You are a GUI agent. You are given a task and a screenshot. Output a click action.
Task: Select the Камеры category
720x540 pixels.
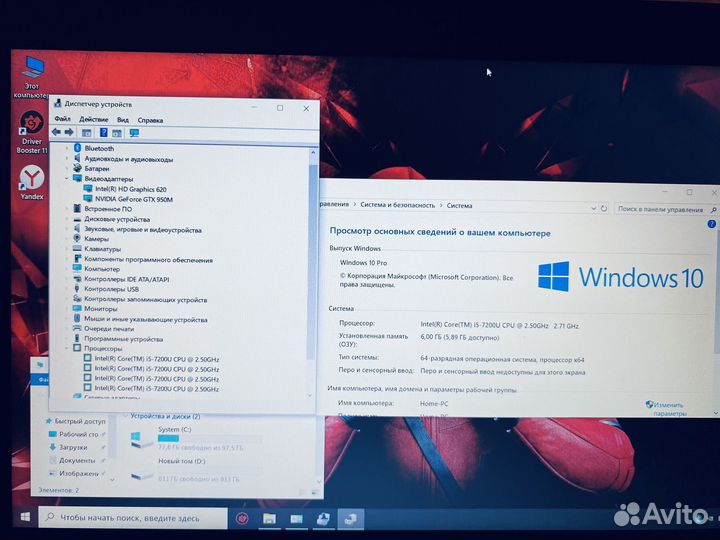pos(96,239)
